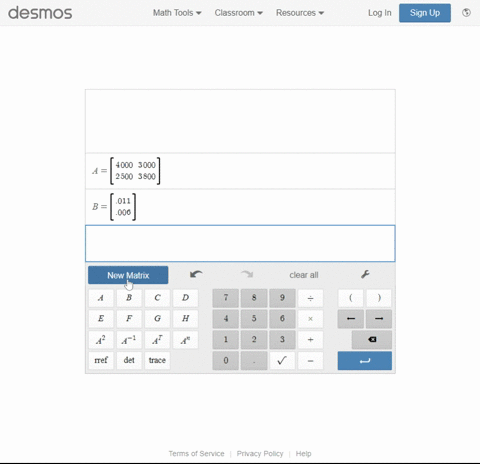
Task: Click the empty expression input box
Action: tap(240, 243)
